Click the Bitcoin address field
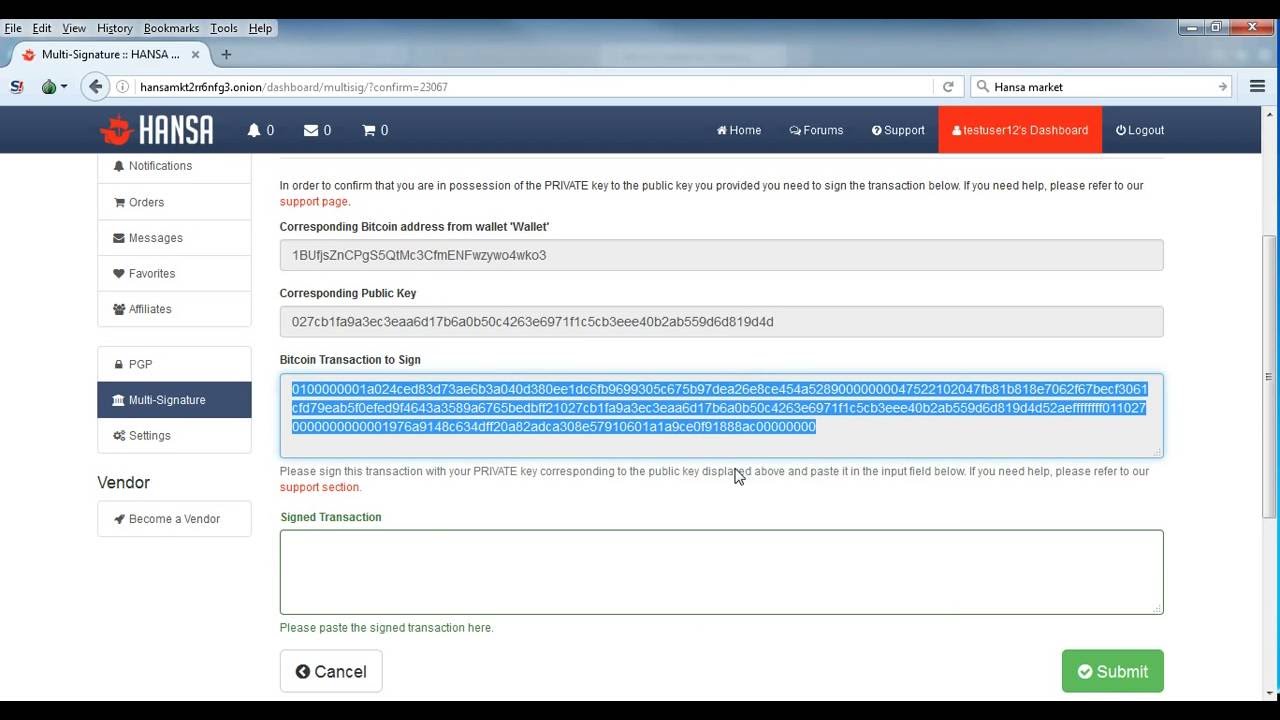The width and height of the screenshot is (1280, 720). (x=721, y=255)
